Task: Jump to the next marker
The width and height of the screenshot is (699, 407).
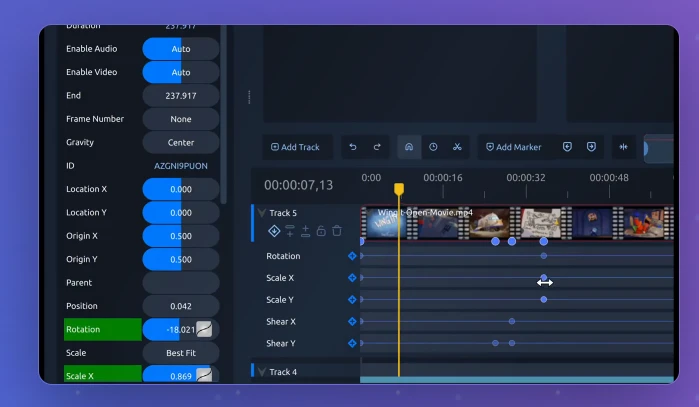Action: (x=591, y=147)
